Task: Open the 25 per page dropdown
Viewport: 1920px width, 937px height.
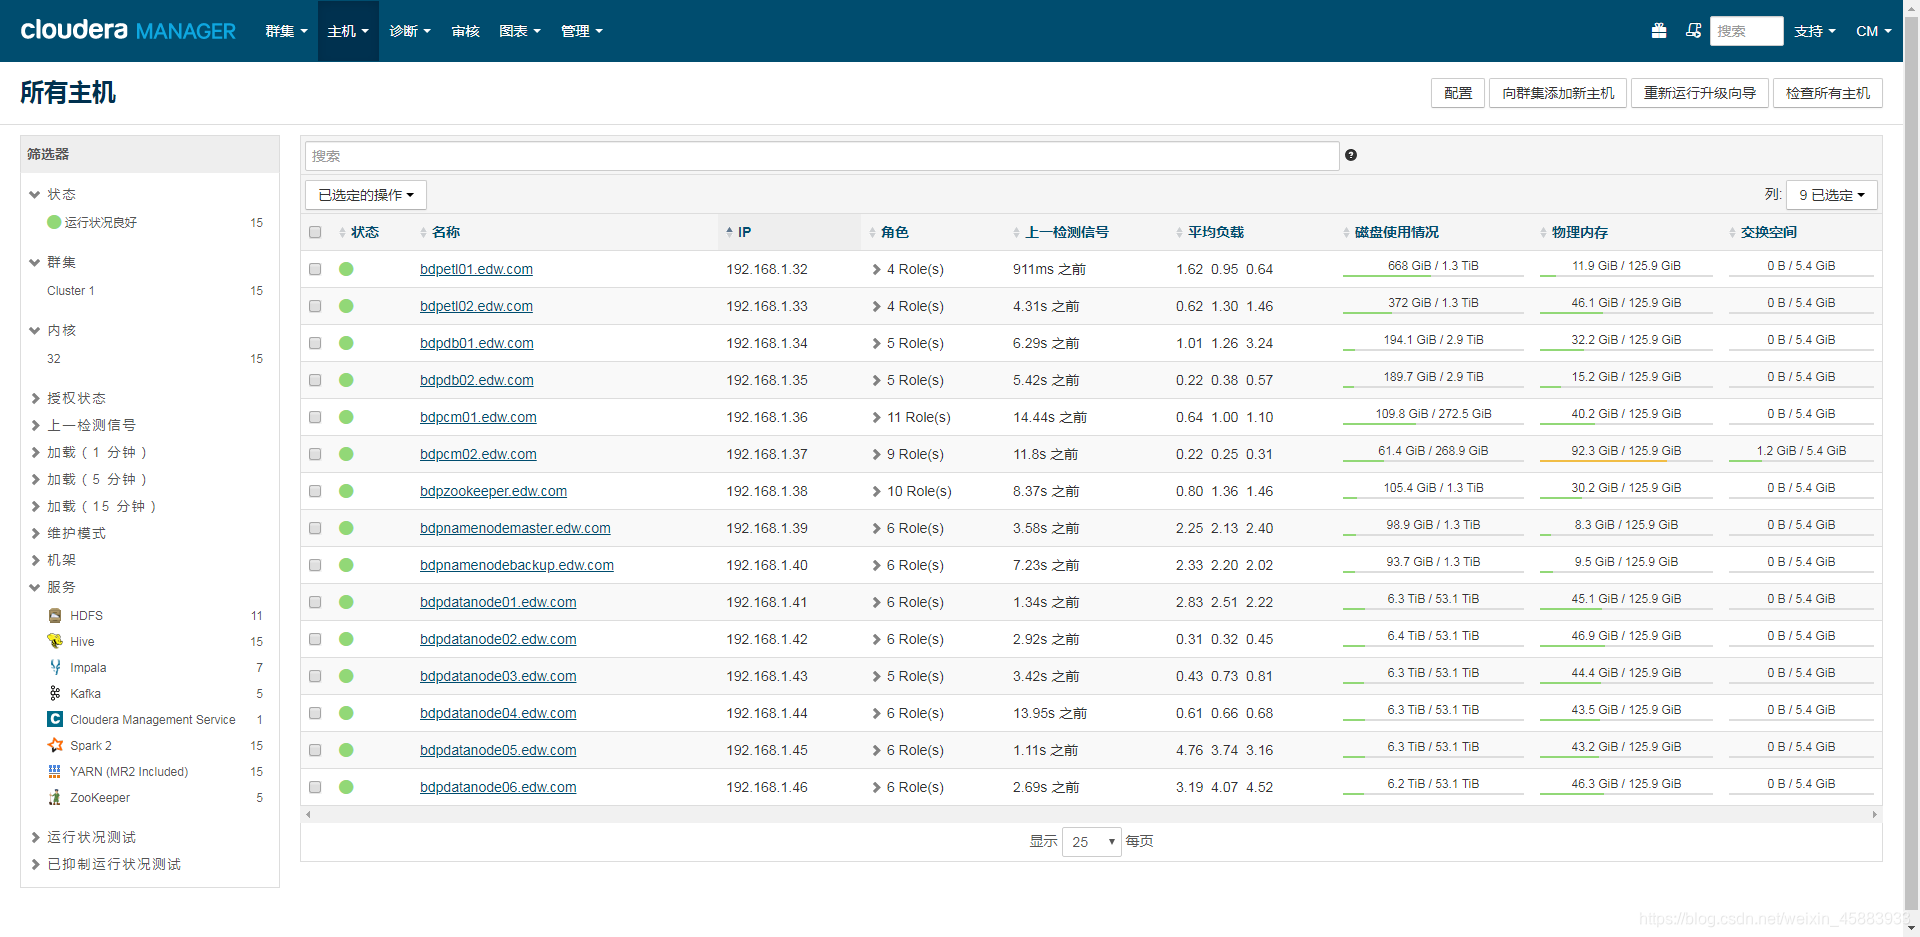Action: (x=1091, y=842)
